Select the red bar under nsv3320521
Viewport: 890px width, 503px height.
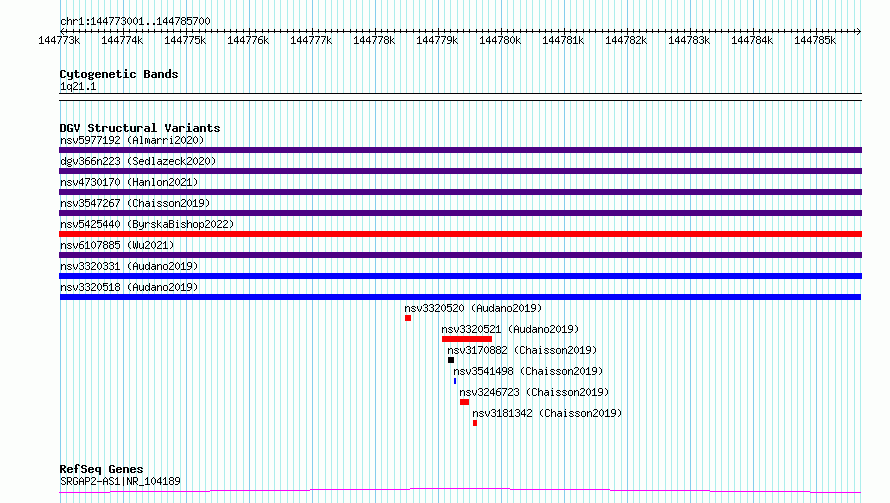click(x=467, y=339)
